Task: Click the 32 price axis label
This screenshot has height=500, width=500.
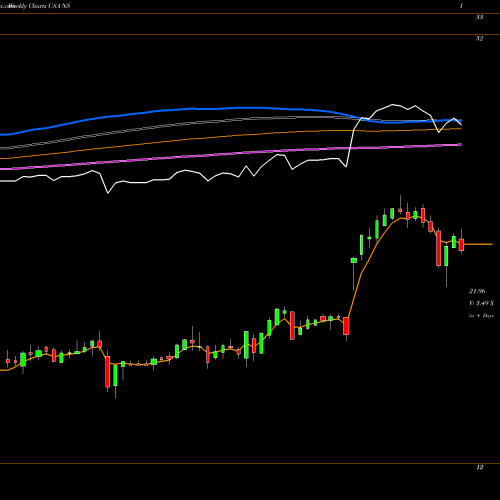Action: [x=479, y=38]
